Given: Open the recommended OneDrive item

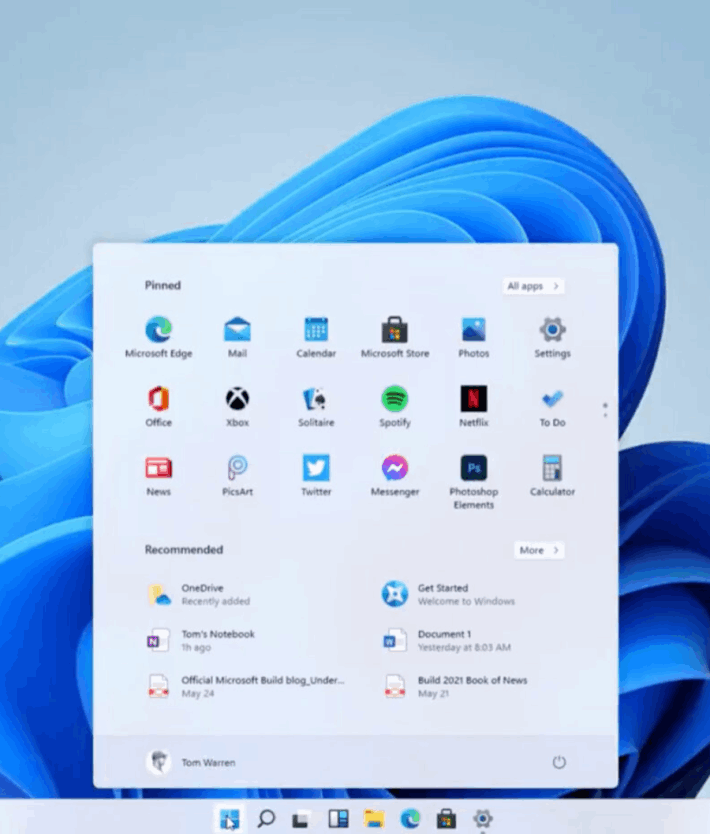Looking at the screenshot, I should [198, 595].
